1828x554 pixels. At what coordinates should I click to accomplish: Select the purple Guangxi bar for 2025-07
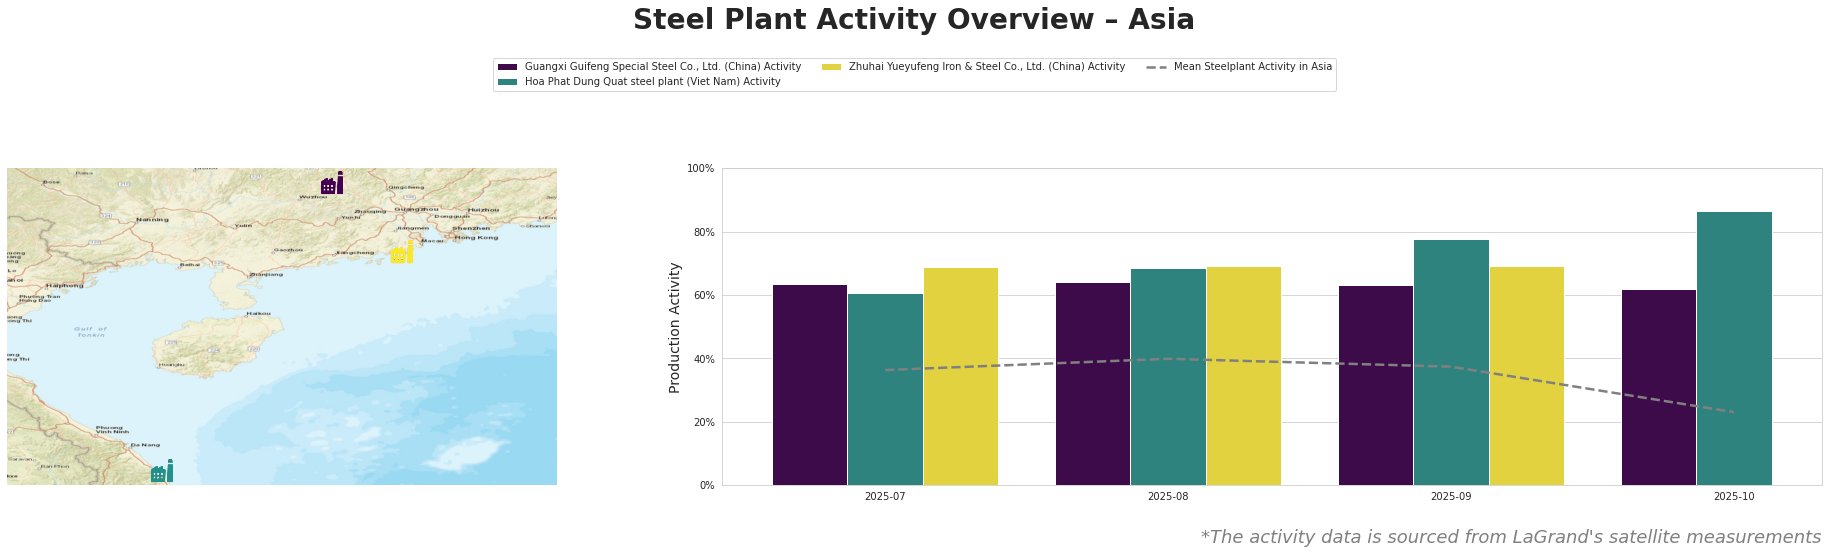click(810, 385)
